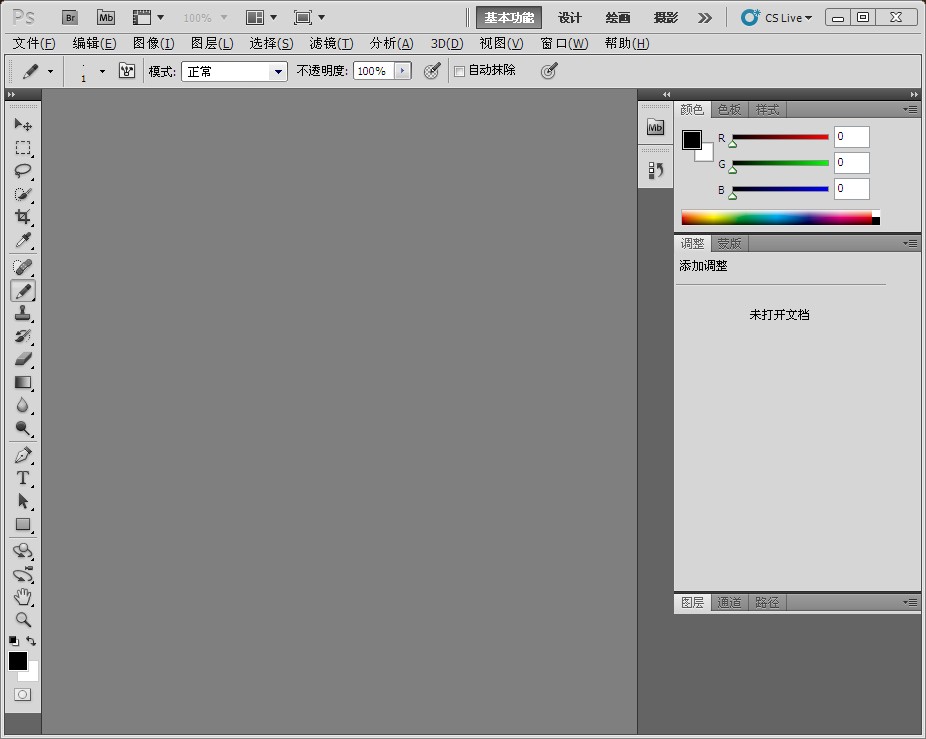The height and width of the screenshot is (739, 926).
Task: Expand the toolbox to two columns
Action: (11, 95)
